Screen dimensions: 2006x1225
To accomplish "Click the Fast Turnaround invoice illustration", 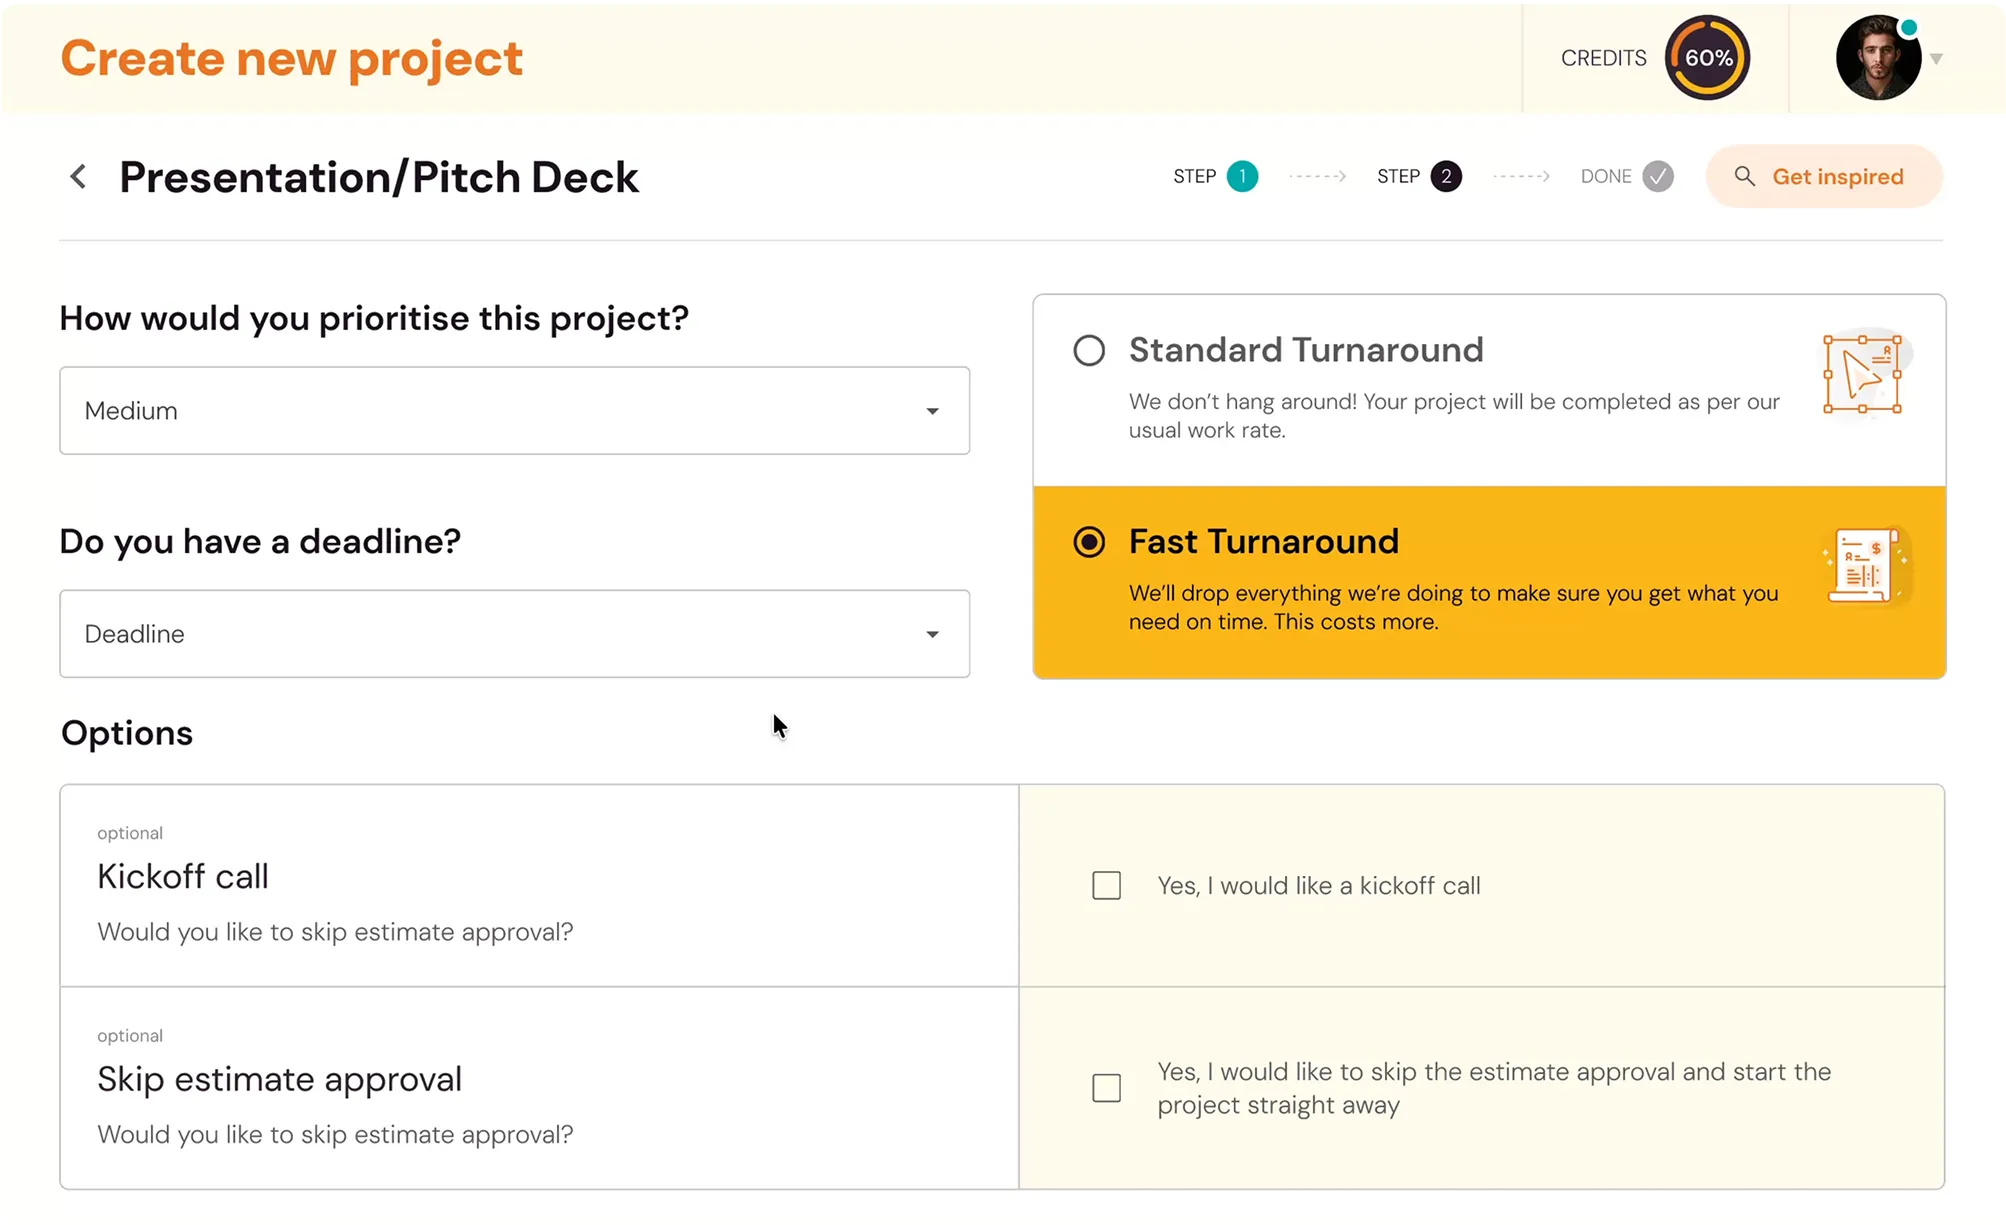I will [1864, 566].
